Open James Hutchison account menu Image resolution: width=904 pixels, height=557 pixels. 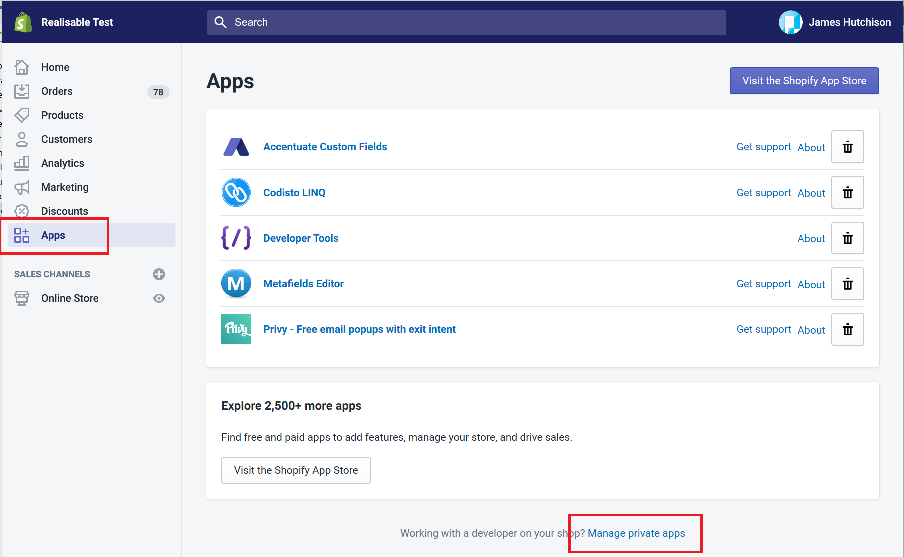(835, 22)
